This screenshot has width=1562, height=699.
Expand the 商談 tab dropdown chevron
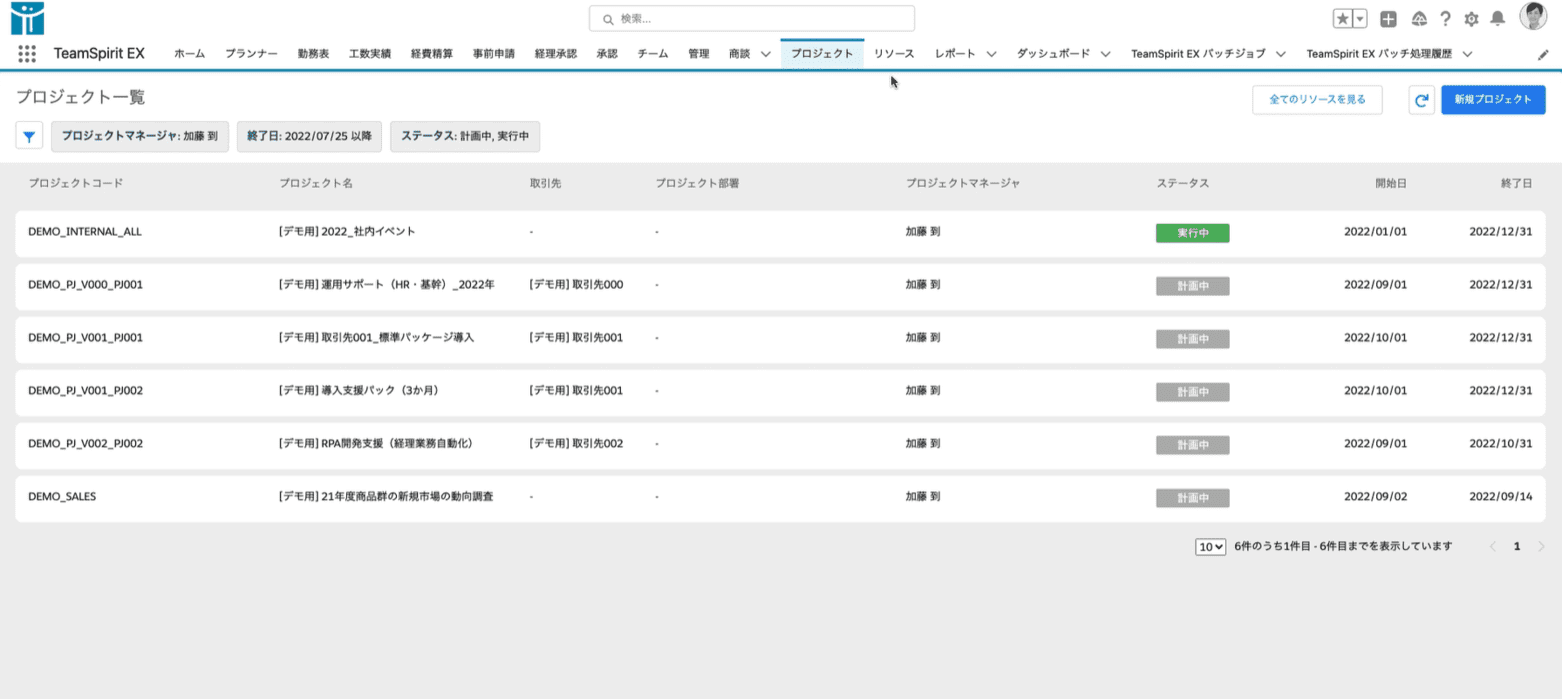point(765,54)
